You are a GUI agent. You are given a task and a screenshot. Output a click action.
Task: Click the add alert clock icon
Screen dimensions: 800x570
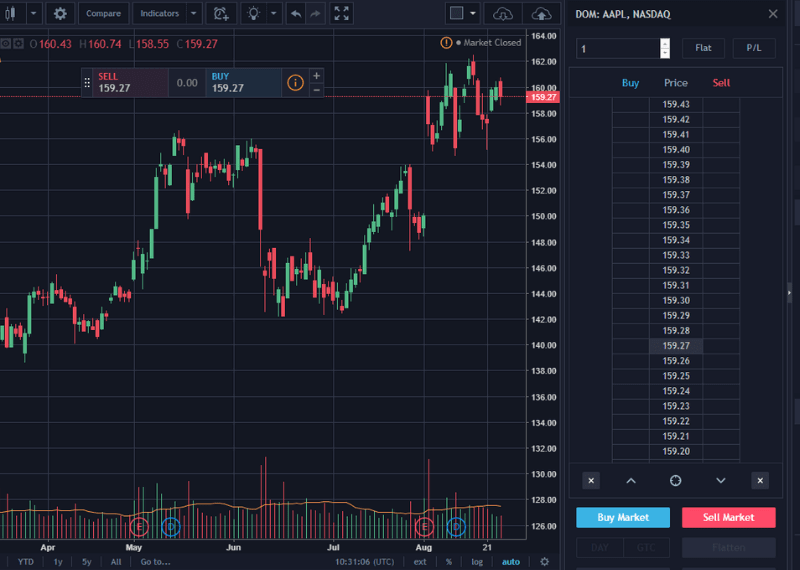coord(221,14)
